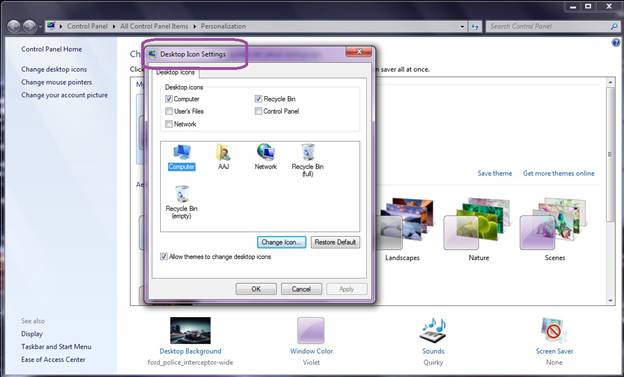
Task: Click the Save theme link
Action: [495, 173]
